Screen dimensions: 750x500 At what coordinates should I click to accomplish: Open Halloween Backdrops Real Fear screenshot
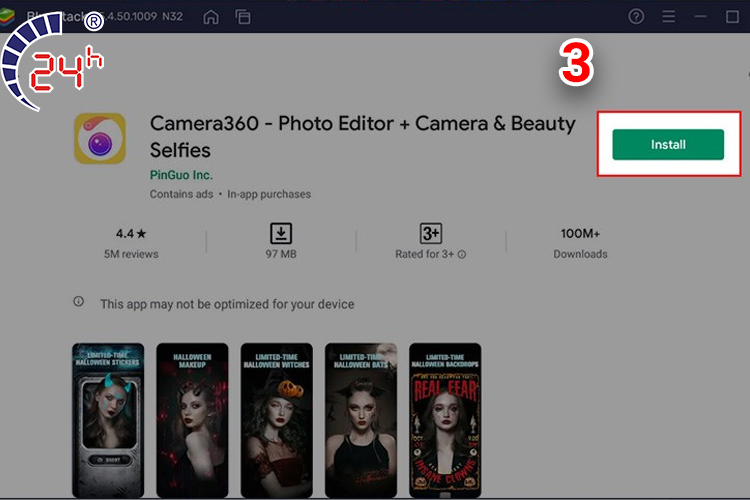[445, 421]
